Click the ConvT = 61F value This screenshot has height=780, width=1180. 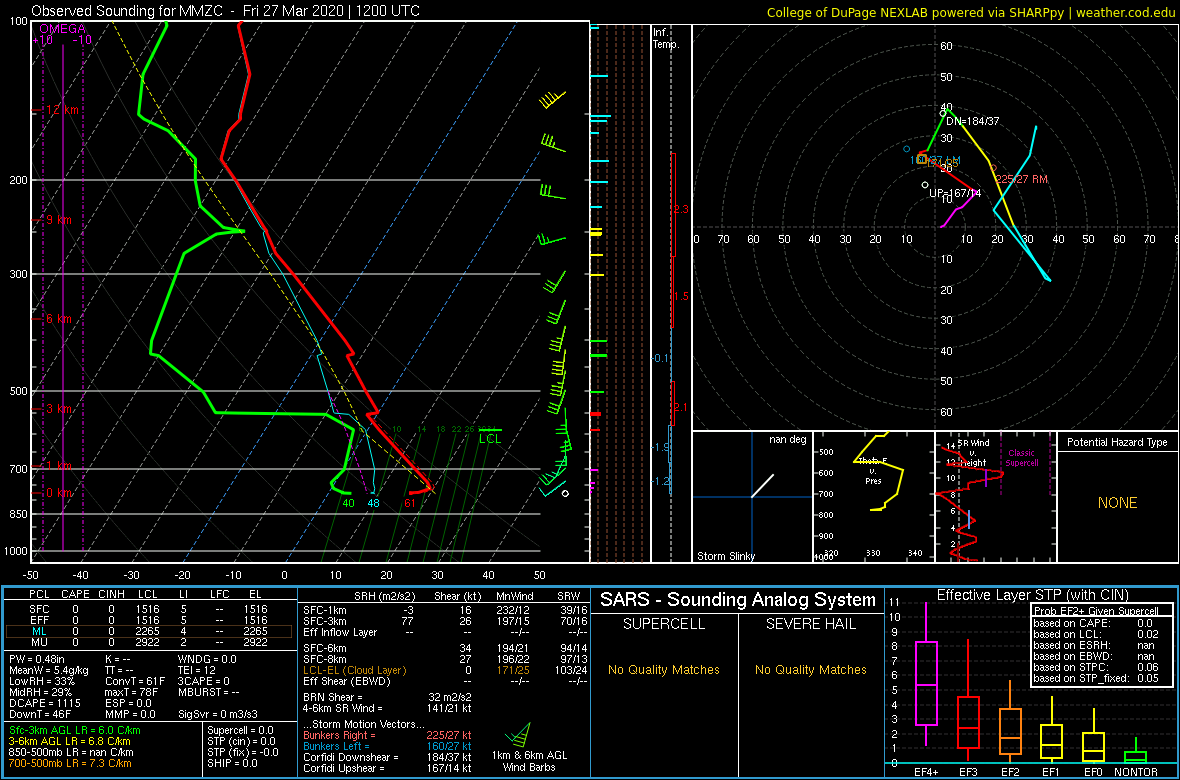[135, 681]
